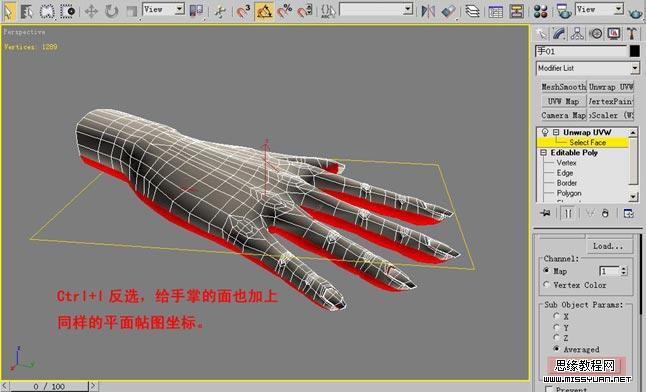646x392 pixels.
Task: Toggle Unwrap UVW lightbulb visibility
Action: [545, 132]
